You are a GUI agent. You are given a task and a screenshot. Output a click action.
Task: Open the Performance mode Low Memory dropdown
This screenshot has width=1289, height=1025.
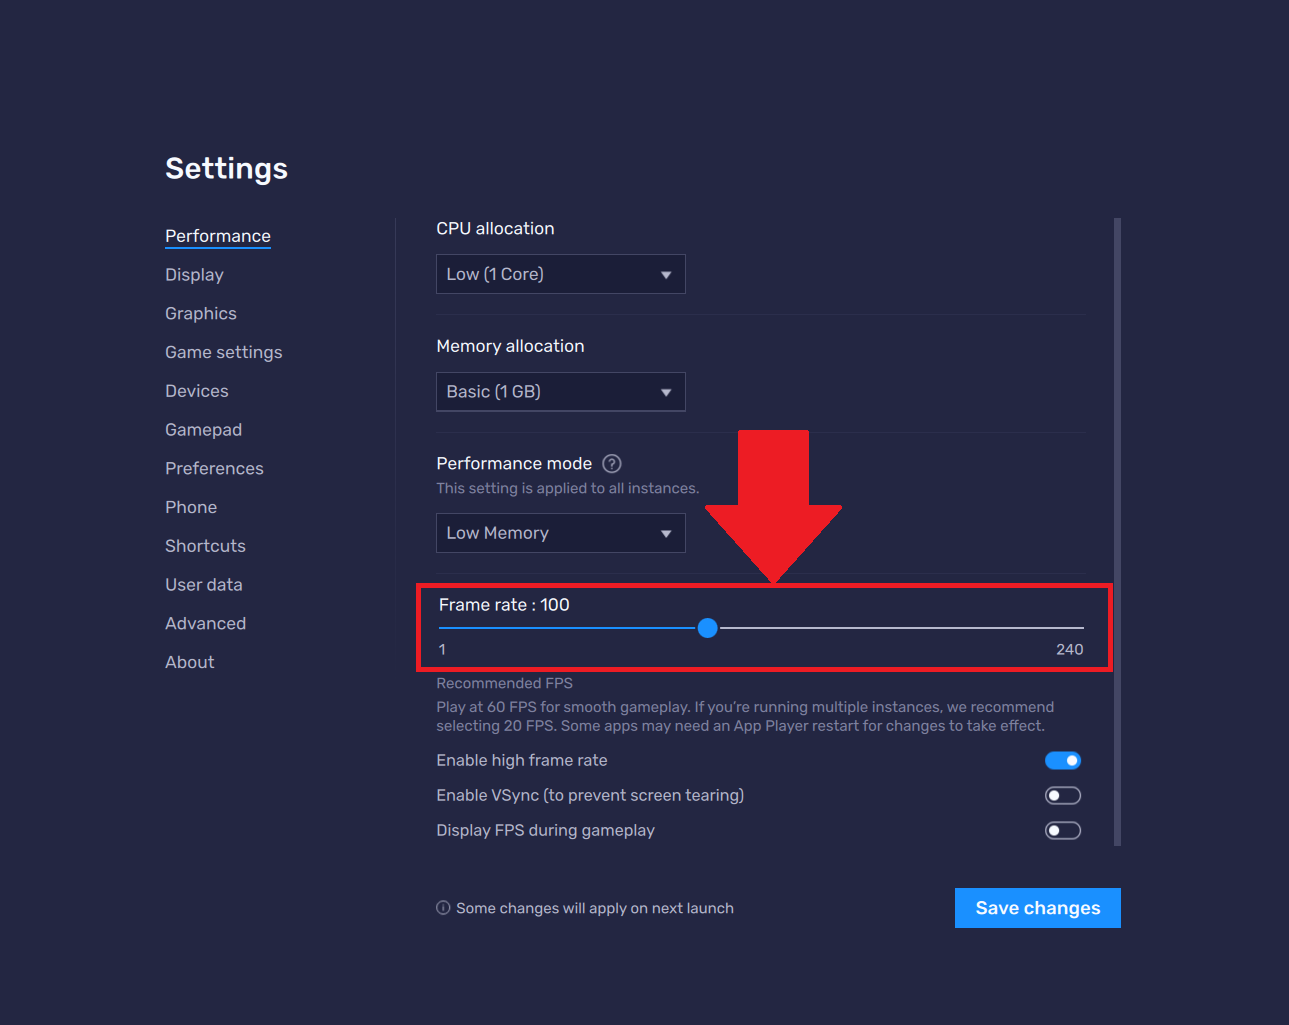[561, 533]
